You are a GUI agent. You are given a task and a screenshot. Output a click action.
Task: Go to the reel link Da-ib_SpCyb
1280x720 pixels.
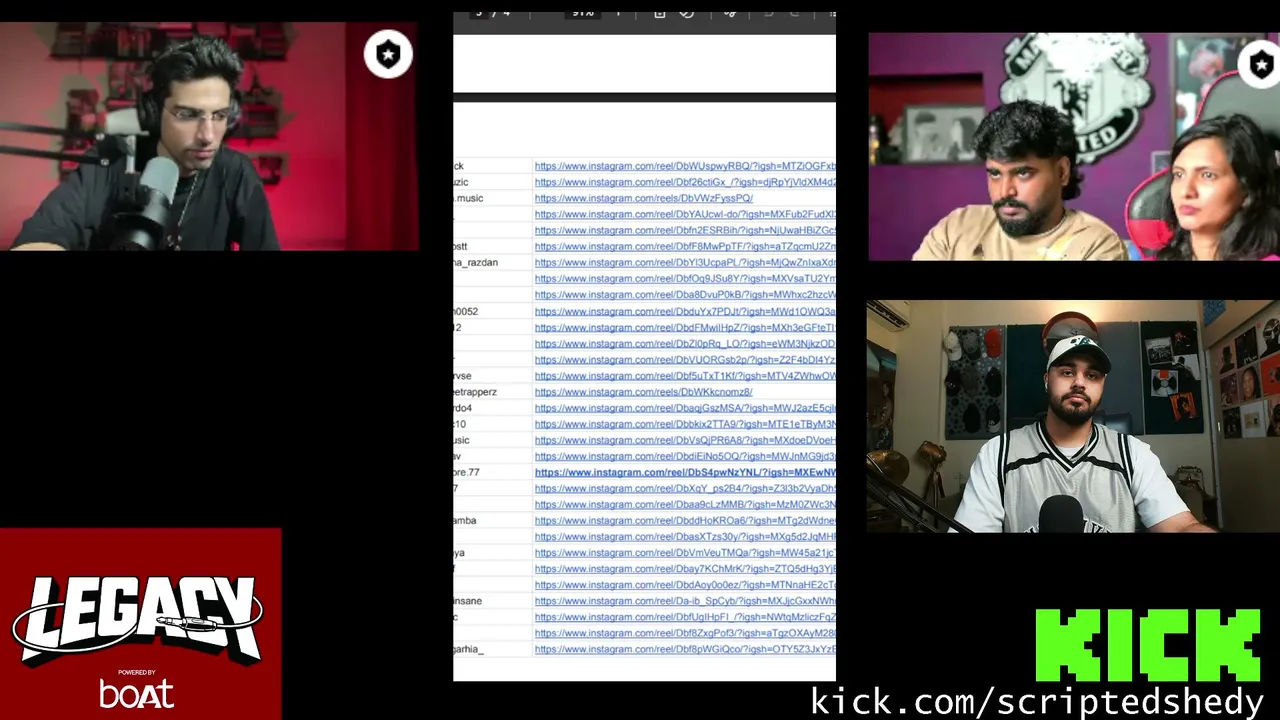point(685,601)
